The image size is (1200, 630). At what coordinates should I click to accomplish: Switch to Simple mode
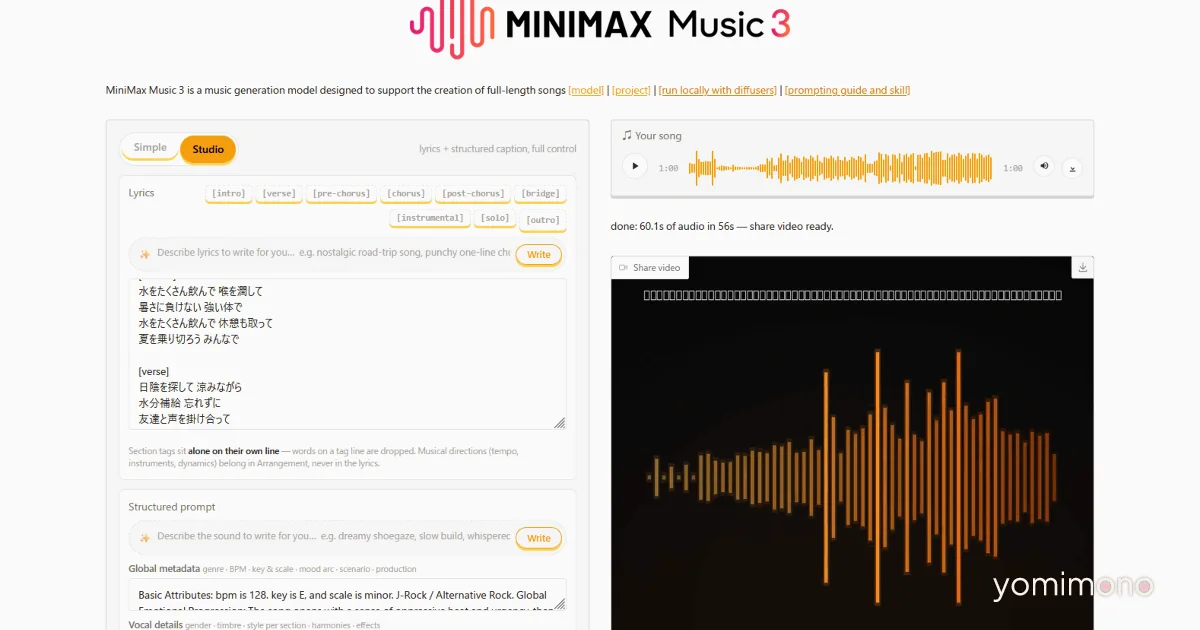pyautogui.click(x=150, y=148)
